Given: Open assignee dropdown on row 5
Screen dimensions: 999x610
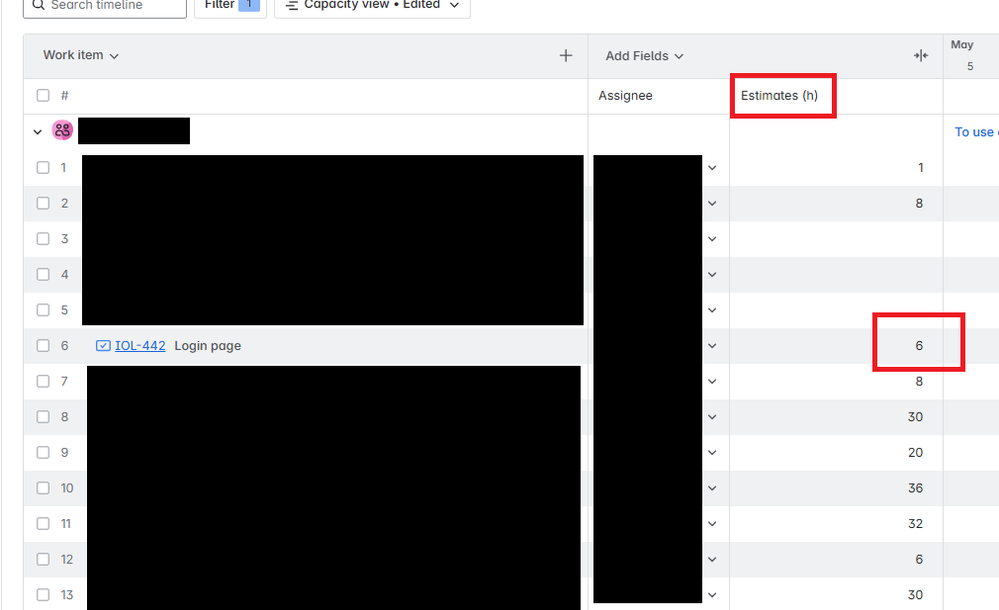Looking at the screenshot, I should 712,310.
